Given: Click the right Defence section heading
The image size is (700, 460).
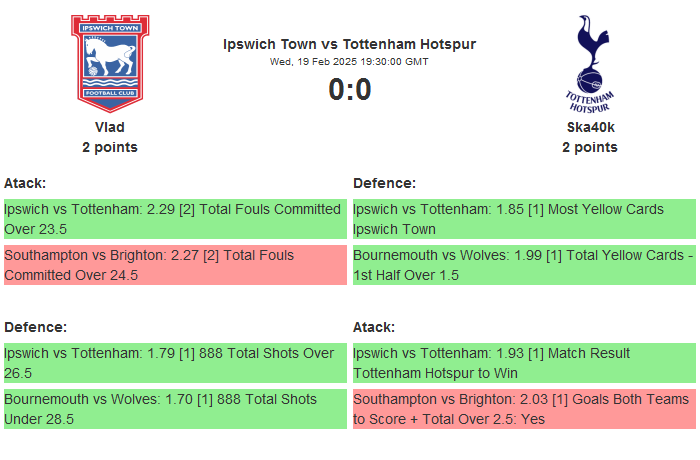Looking at the screenshot, I should tap(384, 183).
